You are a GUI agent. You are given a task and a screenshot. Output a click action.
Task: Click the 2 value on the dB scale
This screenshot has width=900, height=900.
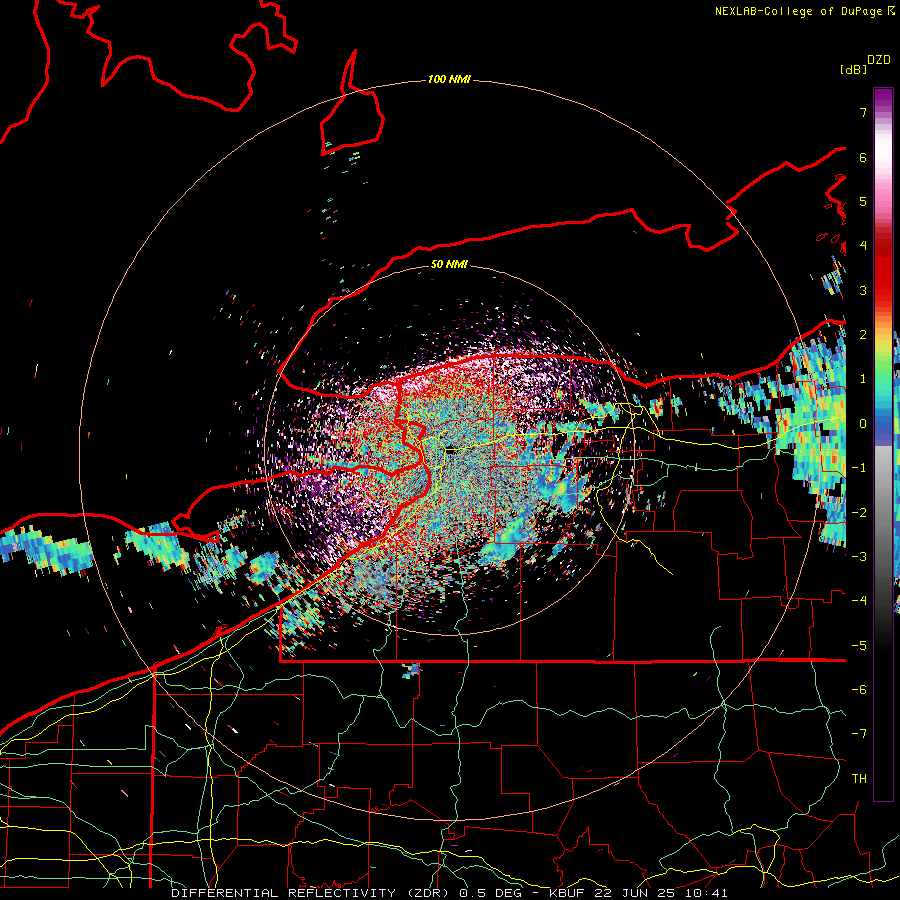click(x=863, y=334)
